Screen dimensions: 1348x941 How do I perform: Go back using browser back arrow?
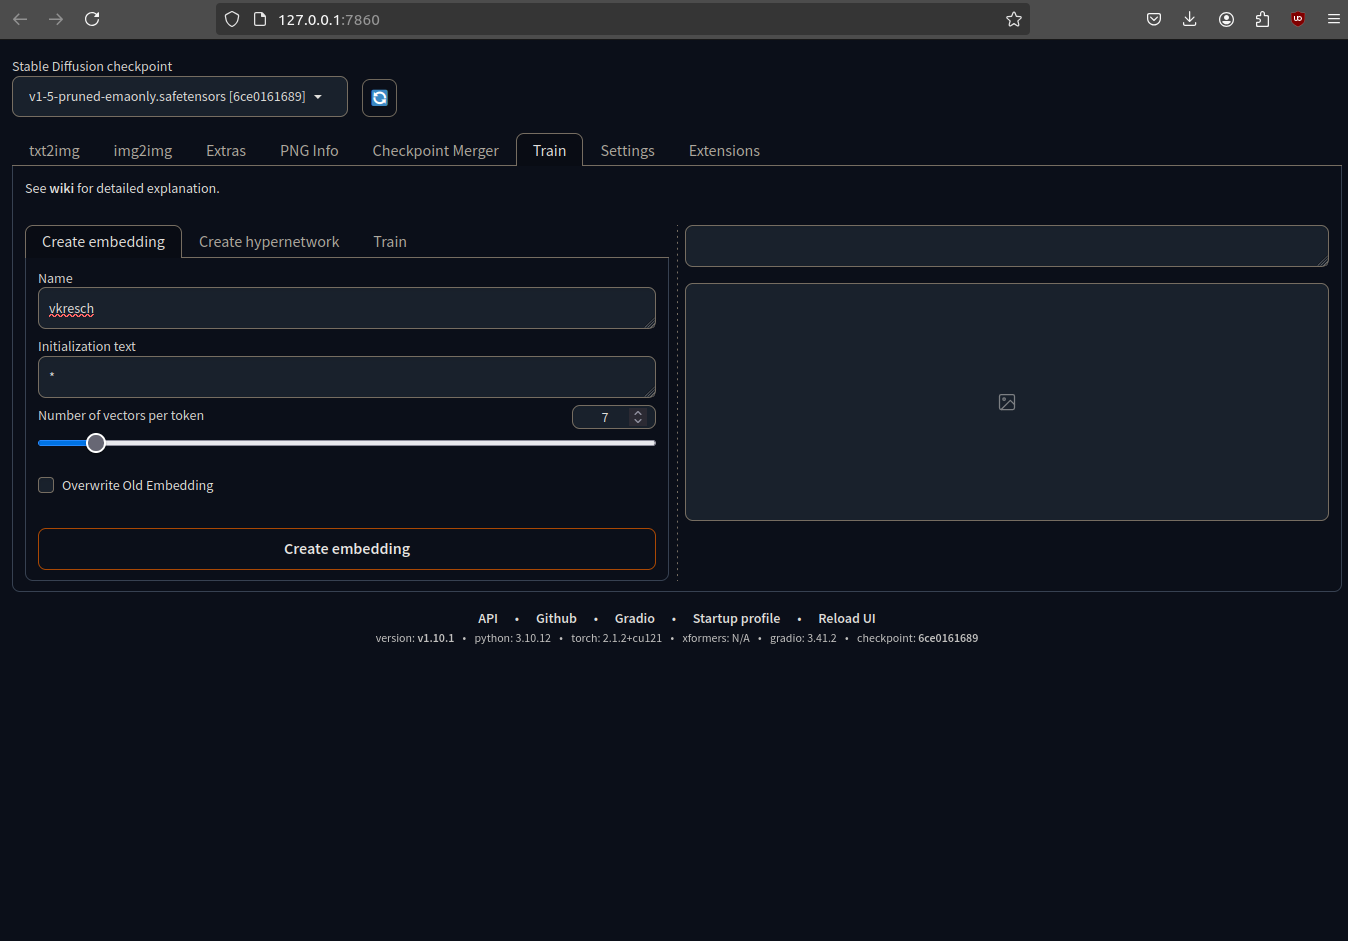click(x=20, y=19)
